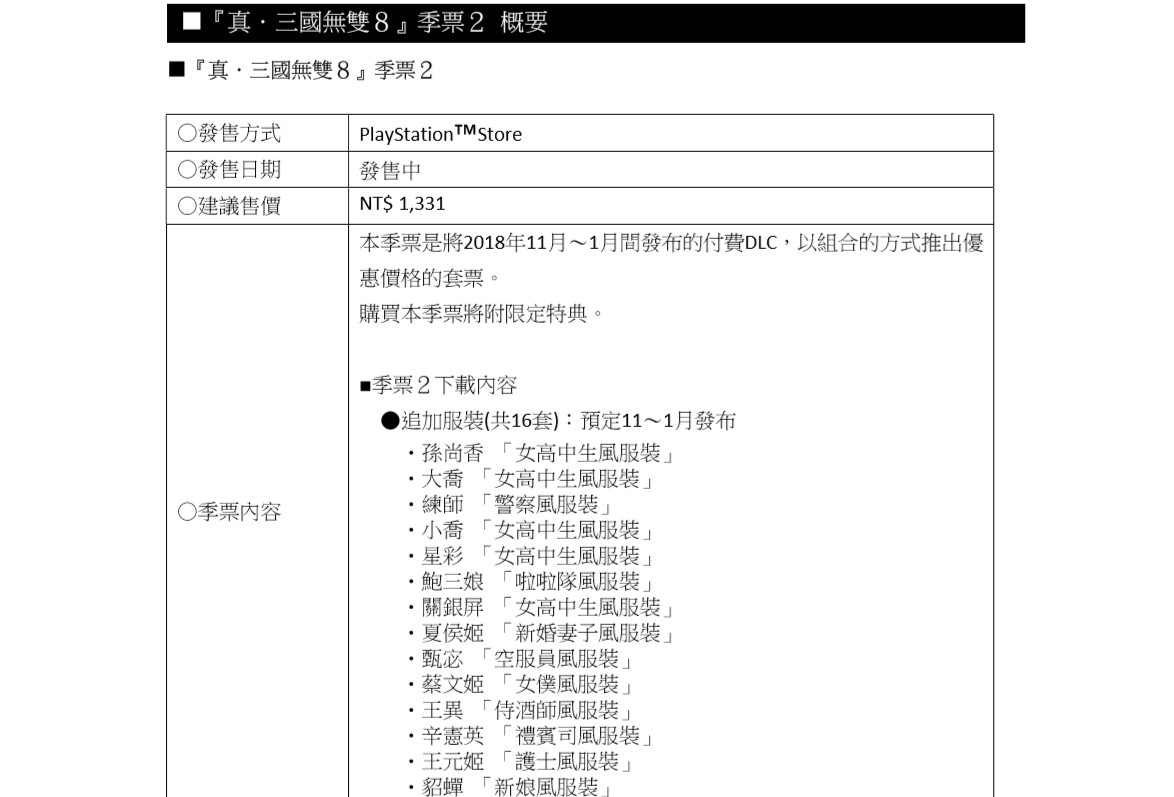
Task: Click 蔡文姬「女僕風服裝」entry
Action: point(520,684)
